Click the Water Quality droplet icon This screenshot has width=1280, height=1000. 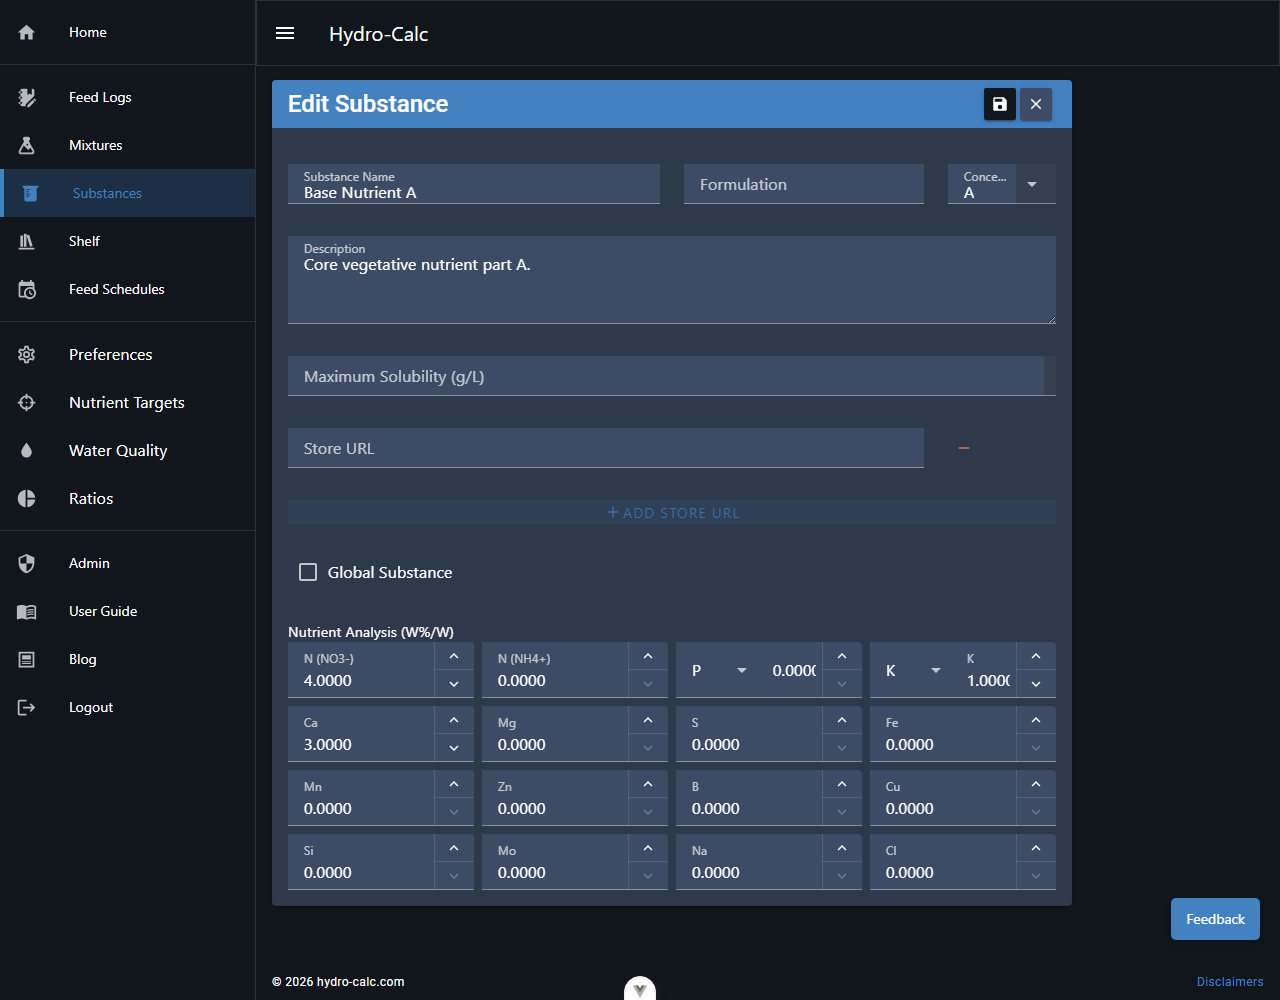click(27, 451)
